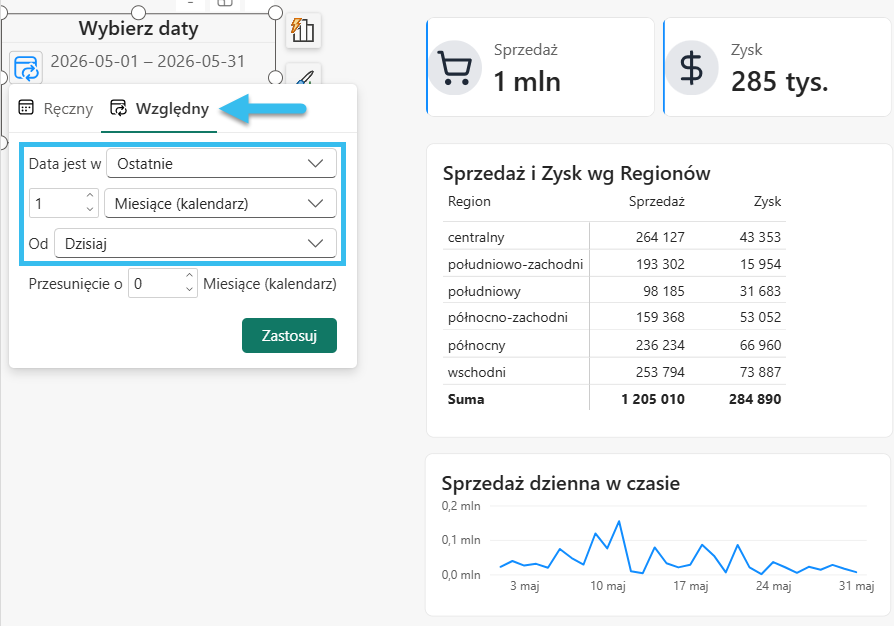Click the total profit 284 890
894x626 pixels.
click(x=755, y=399)
